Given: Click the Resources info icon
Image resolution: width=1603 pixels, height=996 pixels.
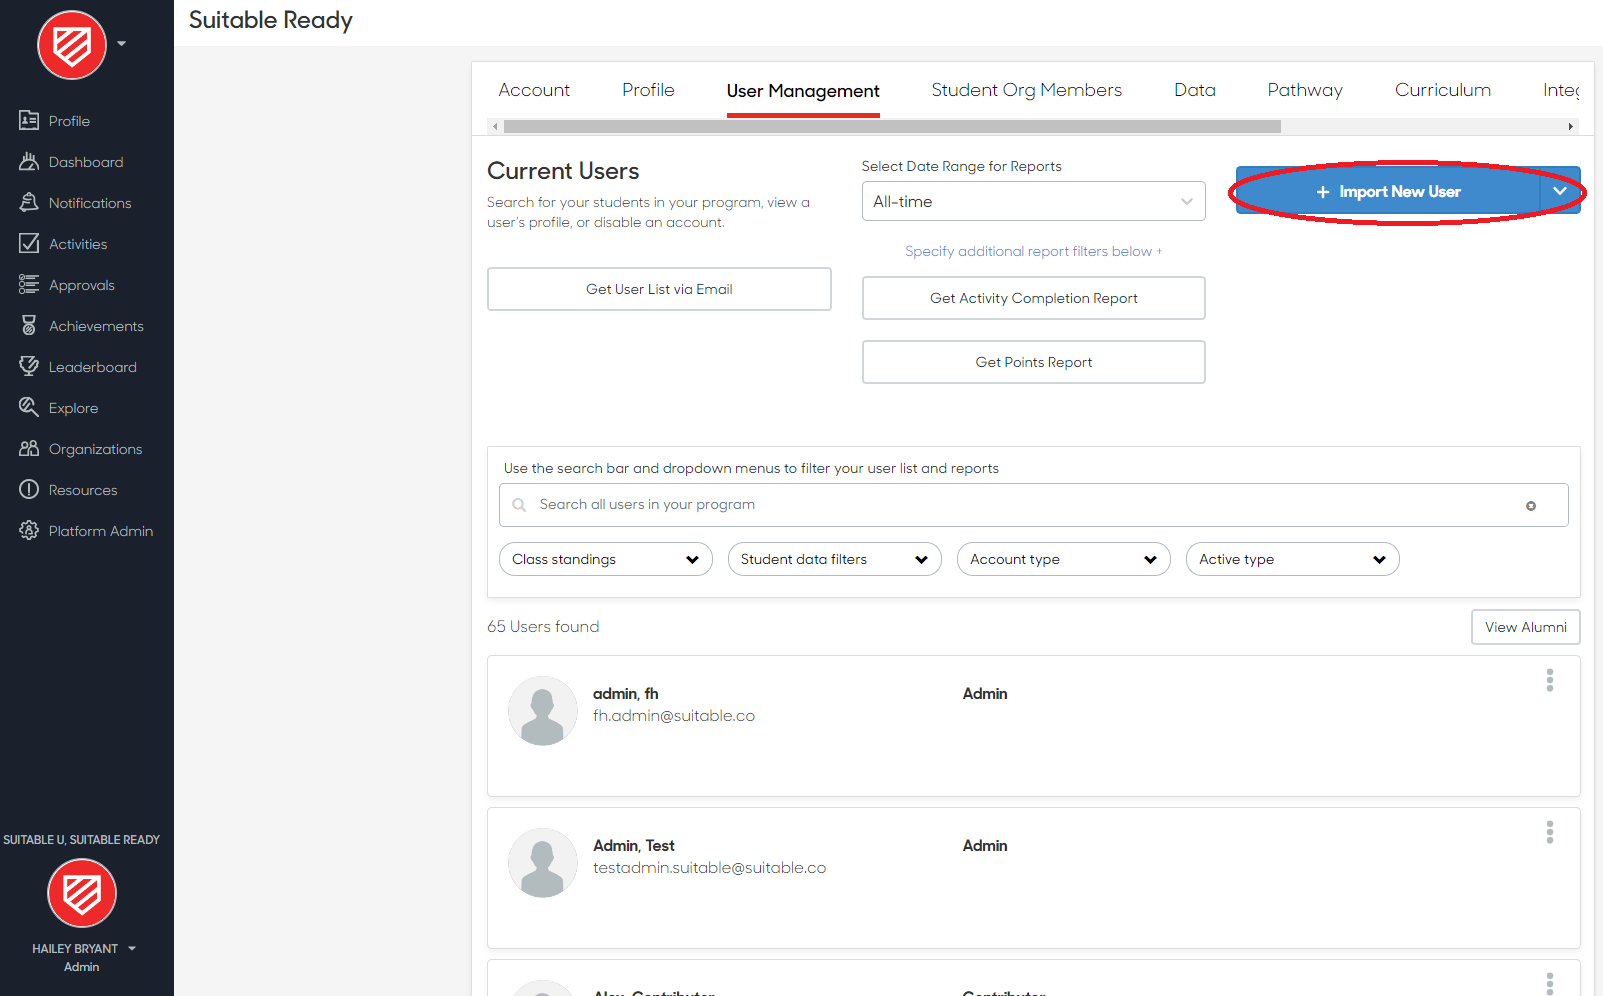Looking at the screenshot, I should click(29, 489).
